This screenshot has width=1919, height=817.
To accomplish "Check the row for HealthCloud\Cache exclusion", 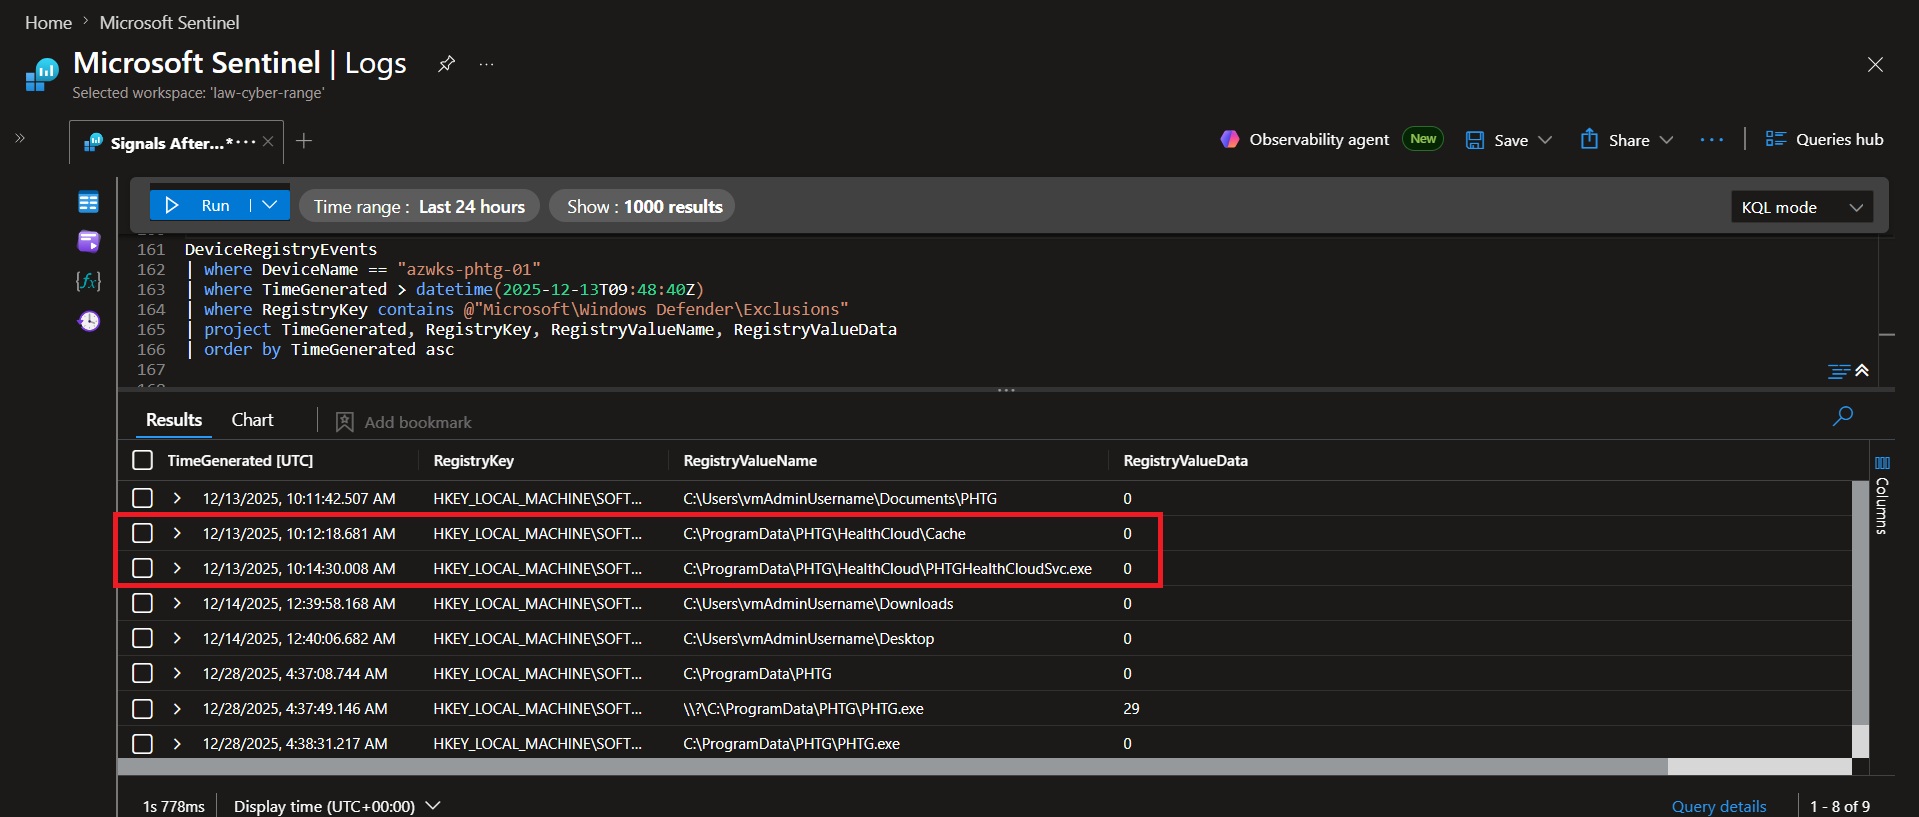I will [x=142, y=533].
